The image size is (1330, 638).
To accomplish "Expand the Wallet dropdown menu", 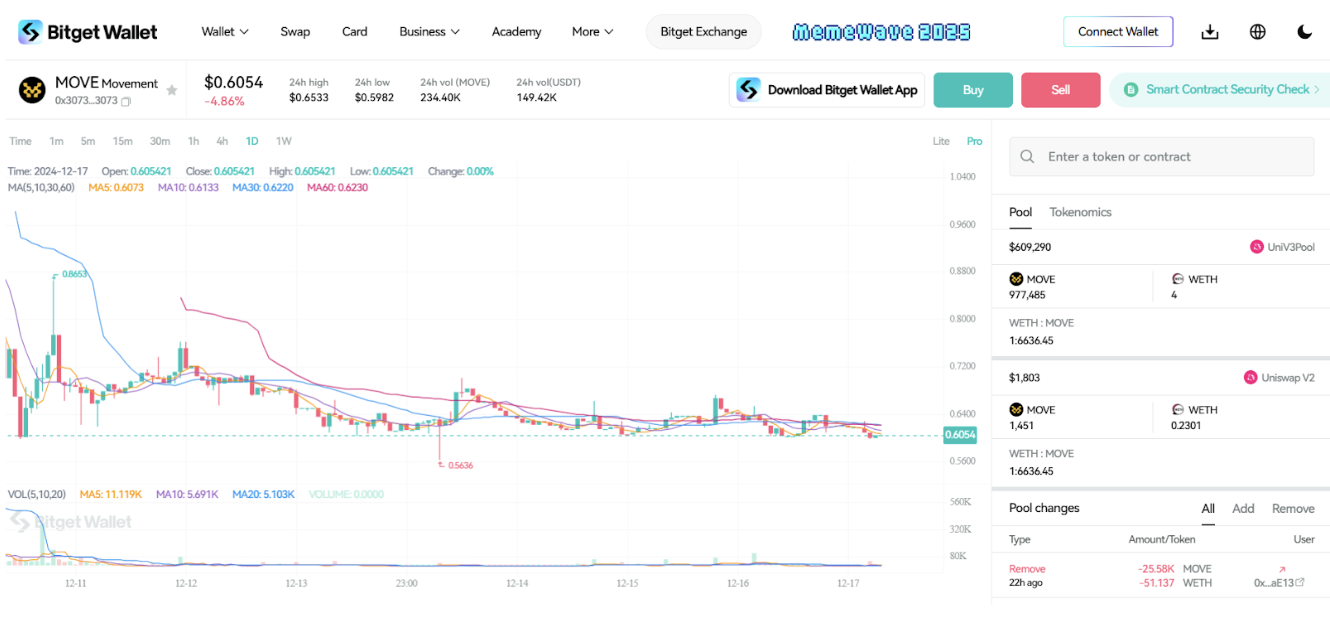I will coord(225,32).
